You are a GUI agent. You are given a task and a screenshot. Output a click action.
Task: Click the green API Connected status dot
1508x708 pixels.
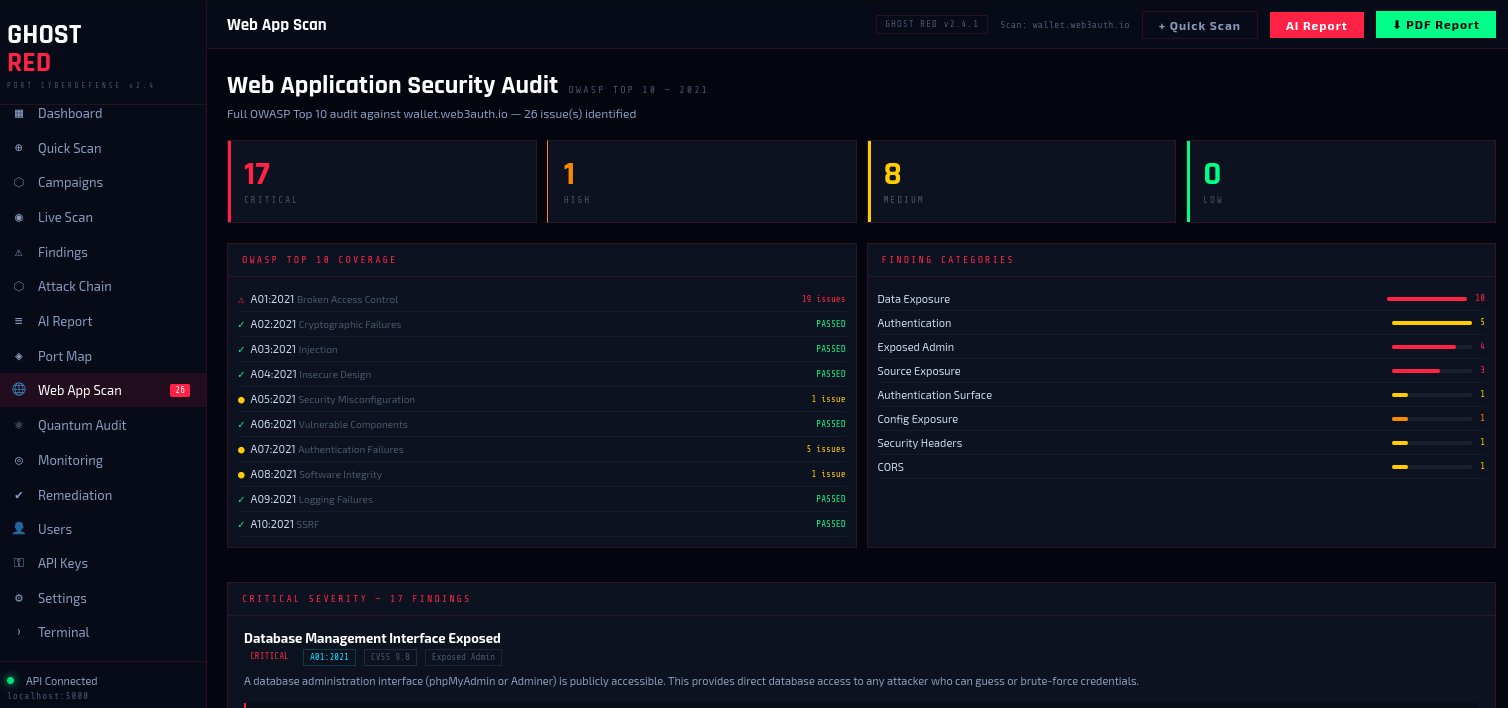click(x=10, y=680)
